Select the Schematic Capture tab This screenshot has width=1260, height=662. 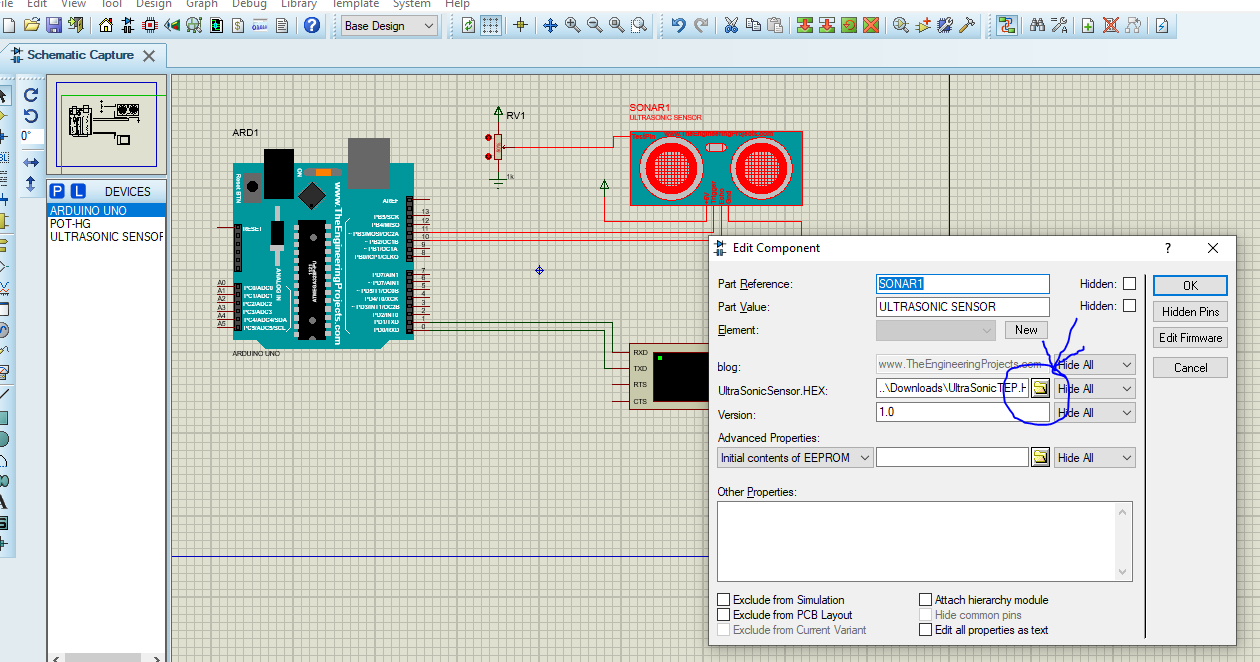(x=80, y=55)
